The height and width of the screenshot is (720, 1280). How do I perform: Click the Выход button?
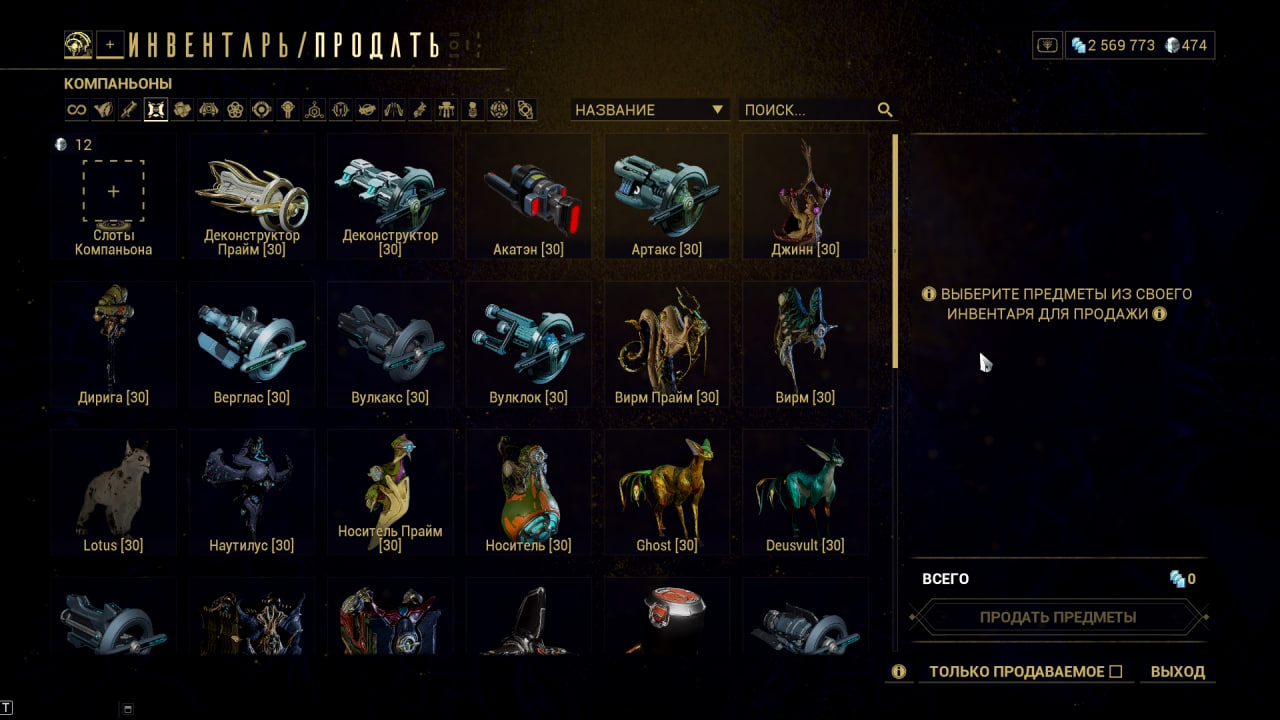click(x=1178, y=672)
